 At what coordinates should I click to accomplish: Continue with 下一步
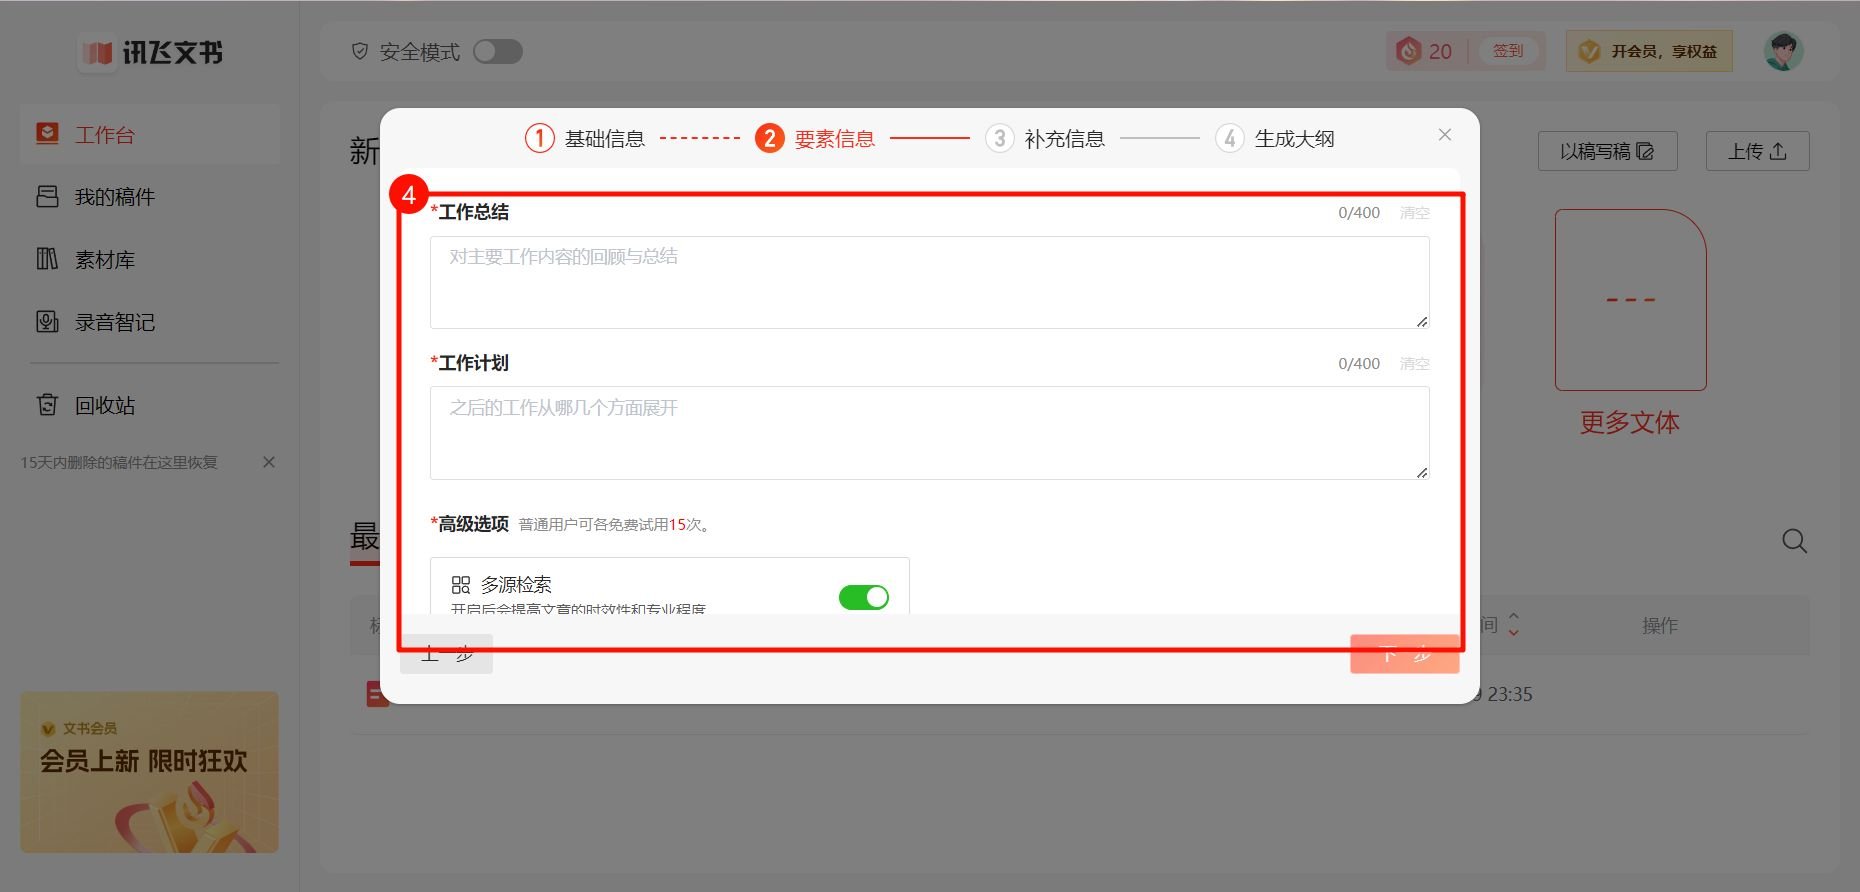pos(1405,654)
